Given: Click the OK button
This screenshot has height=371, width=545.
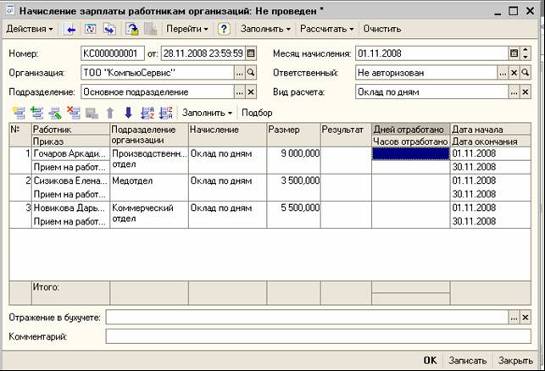Looking at the screenshot, I should pyautogui.click(x=430, y=360).
